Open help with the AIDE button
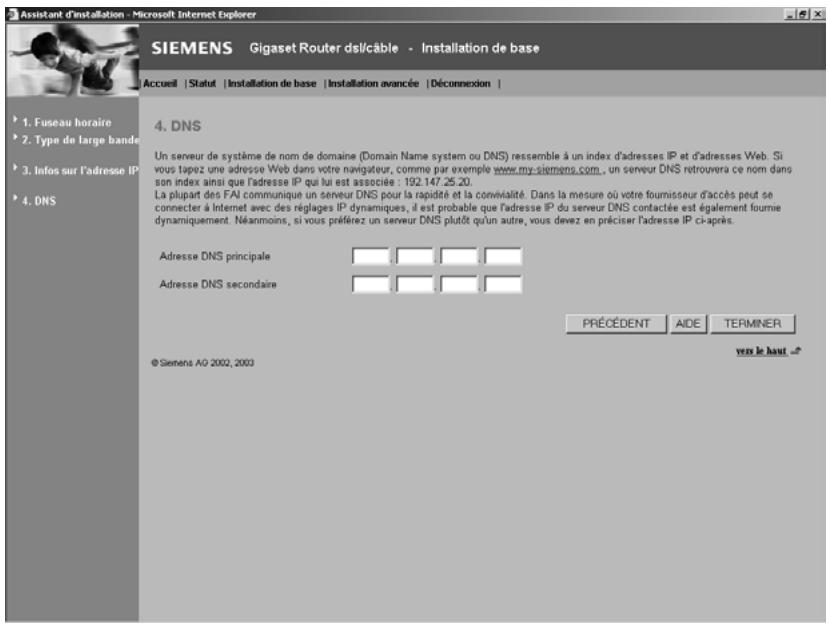The image size is (829, 625). coord(688,324)
